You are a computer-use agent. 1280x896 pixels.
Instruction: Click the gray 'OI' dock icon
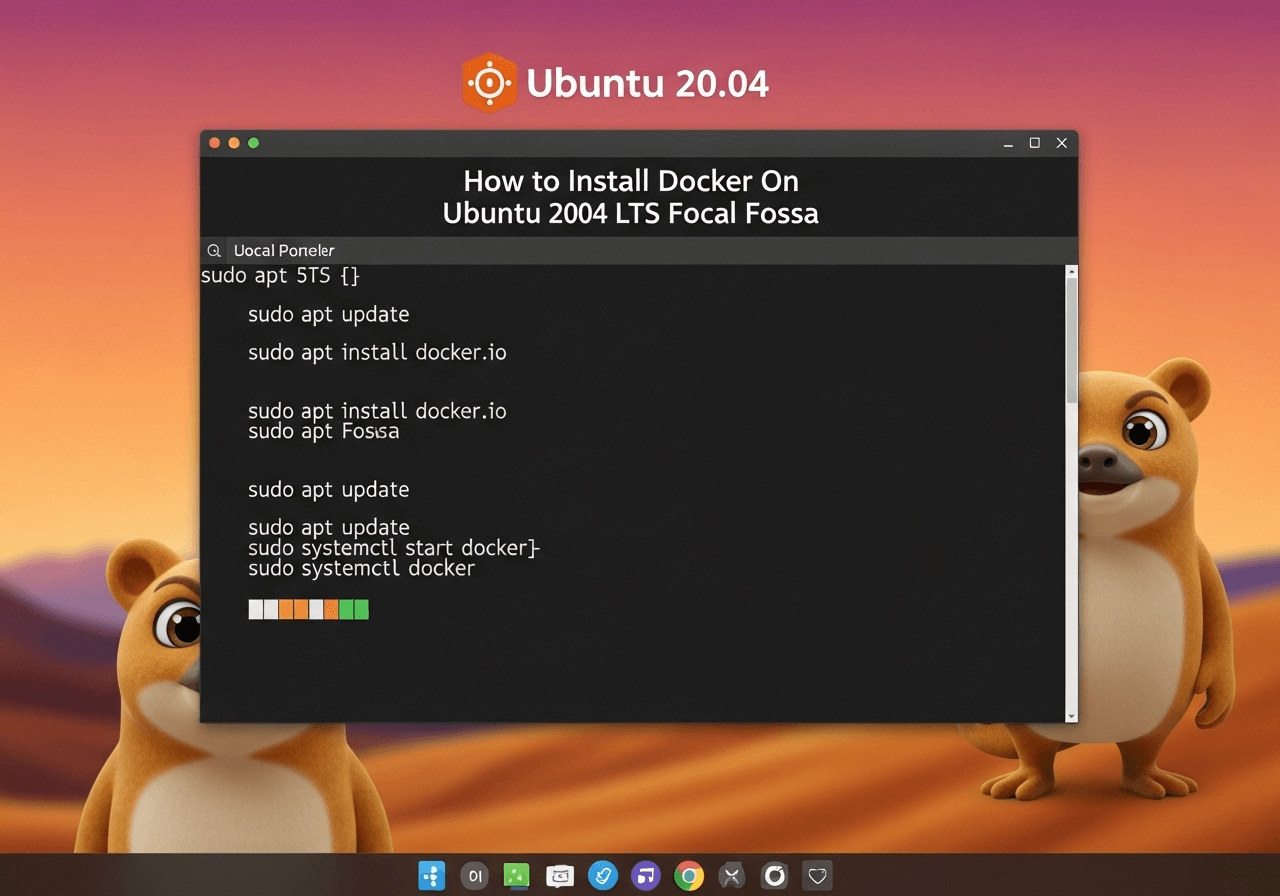click(475, 876)
